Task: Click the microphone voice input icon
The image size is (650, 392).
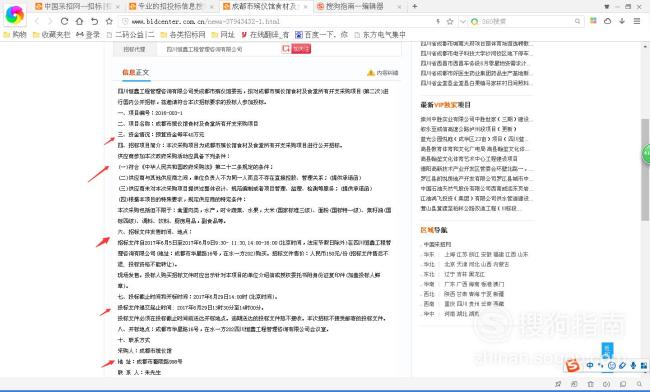Action: pyautogui.click(x=633, y=365)
